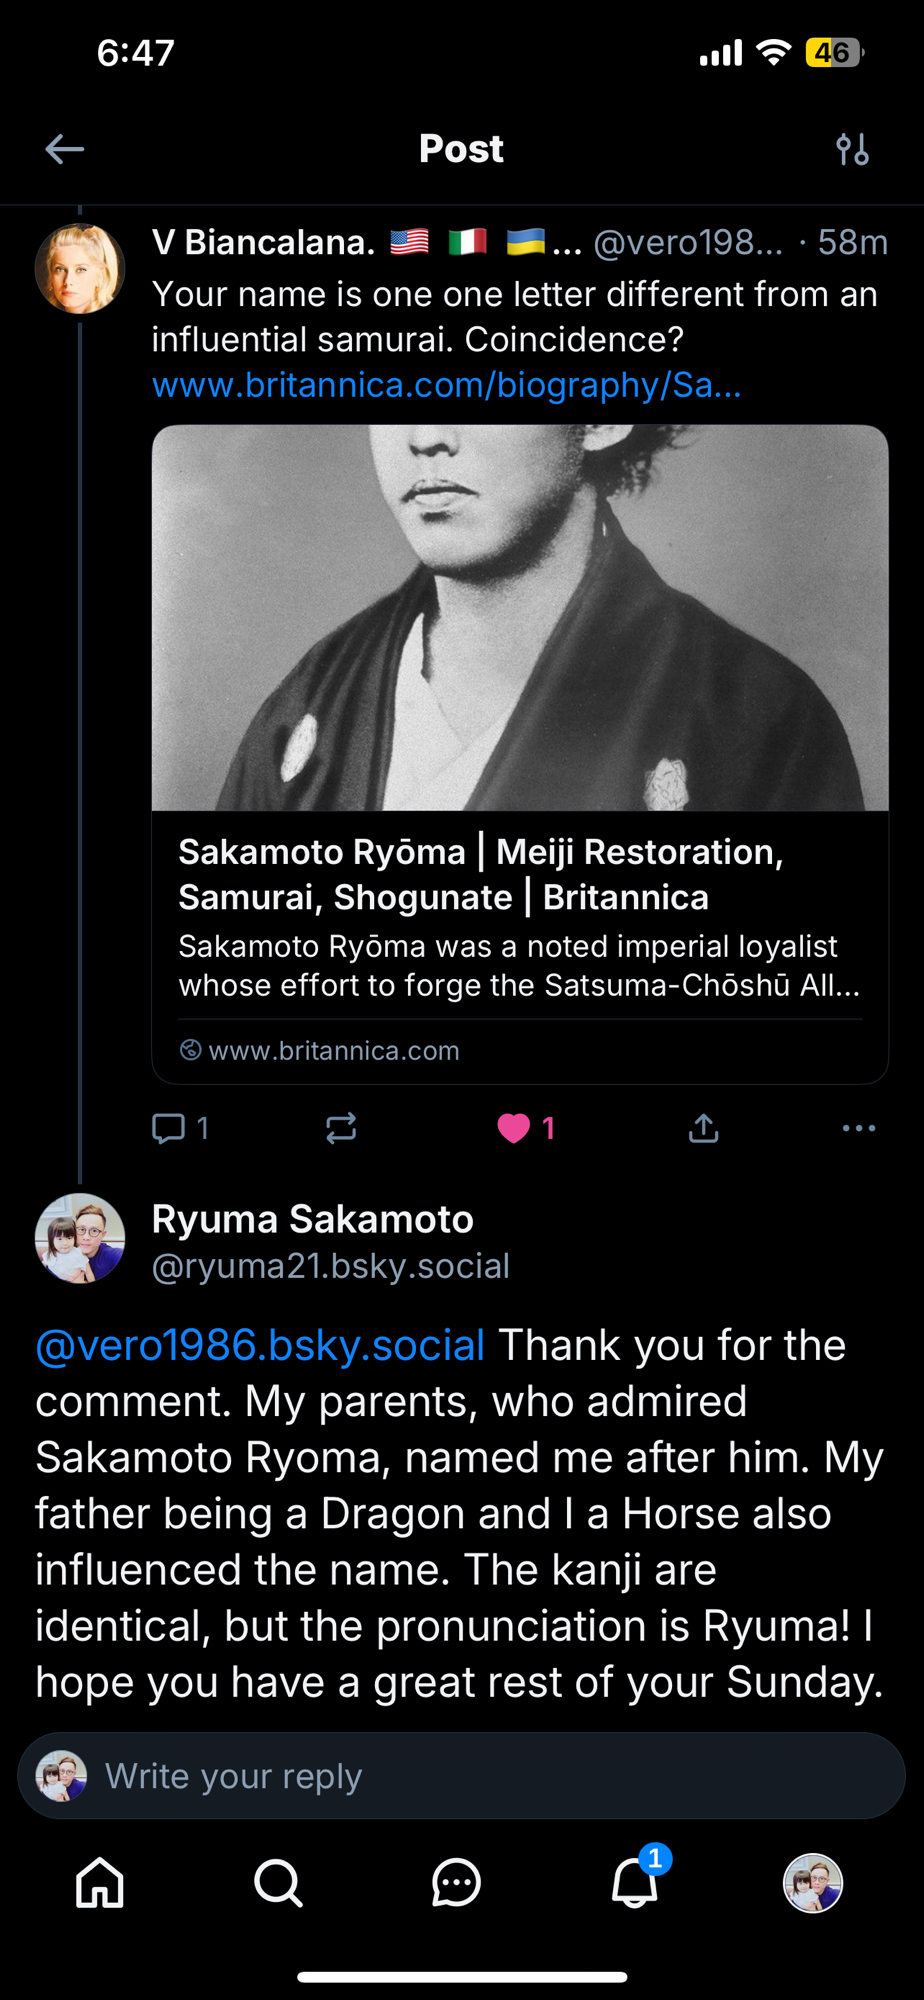Share the post via share icon
This screenshot has height=2000, width=924.
pos(704,1128)
